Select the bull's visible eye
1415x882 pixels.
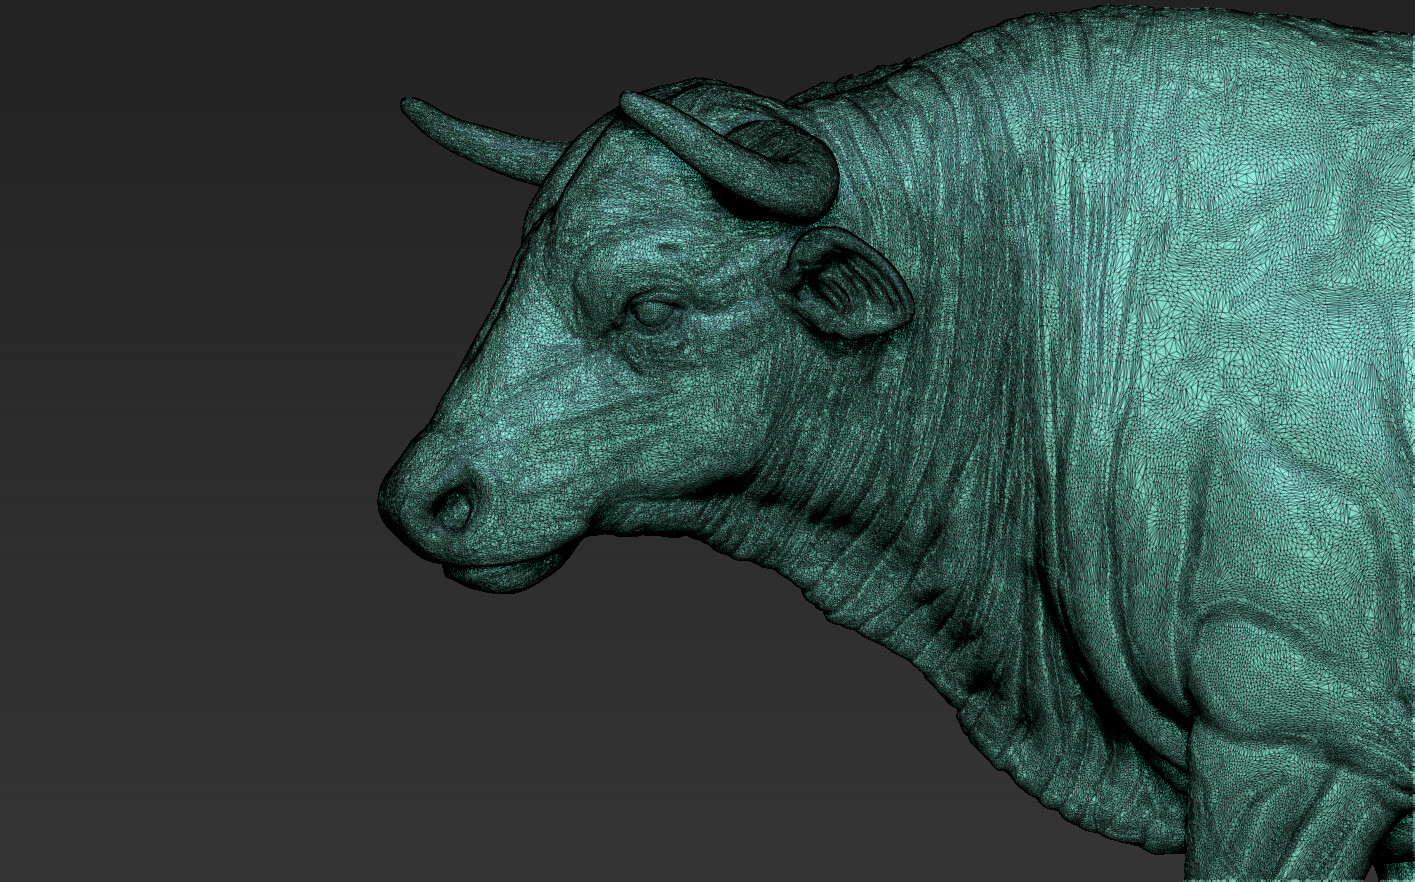pos(655,308)
